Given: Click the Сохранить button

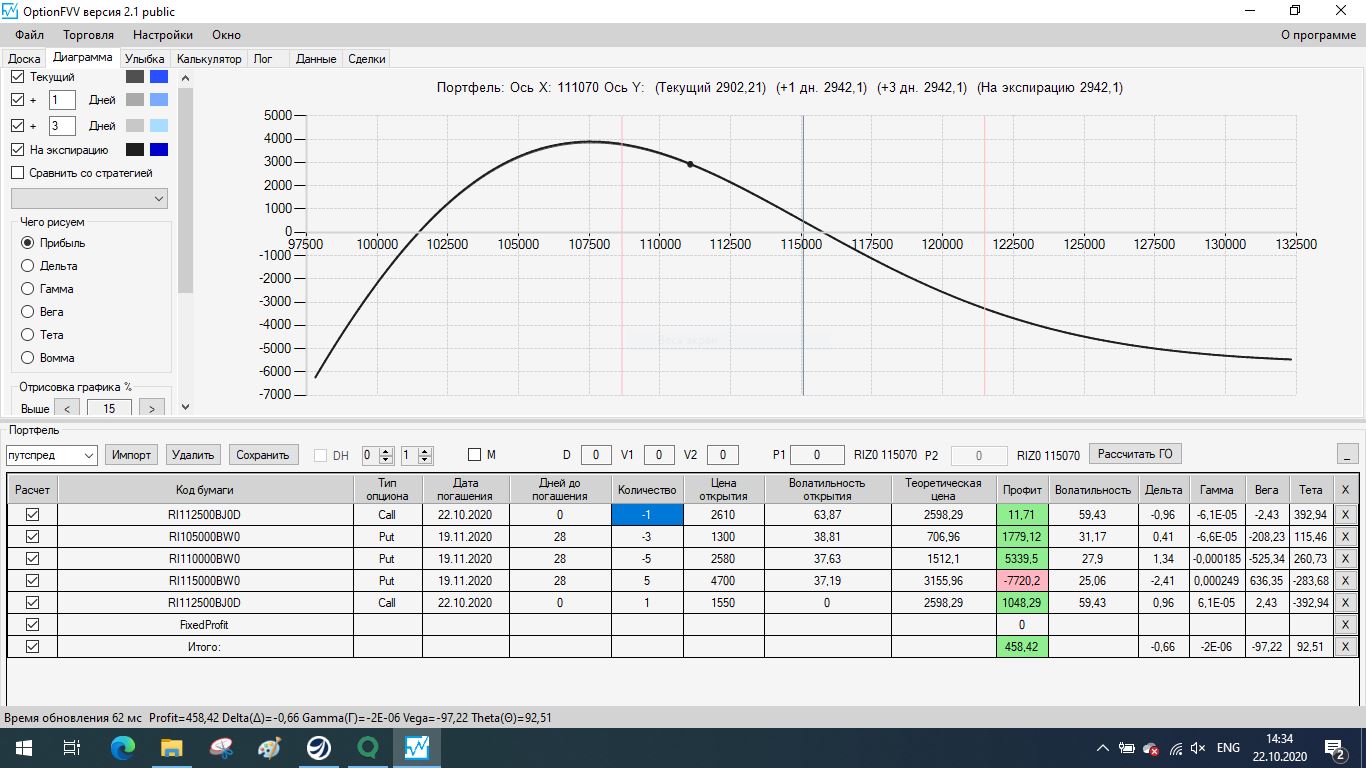Looking at the screenshot, I should pyautogui.click(x=263, y=455).
